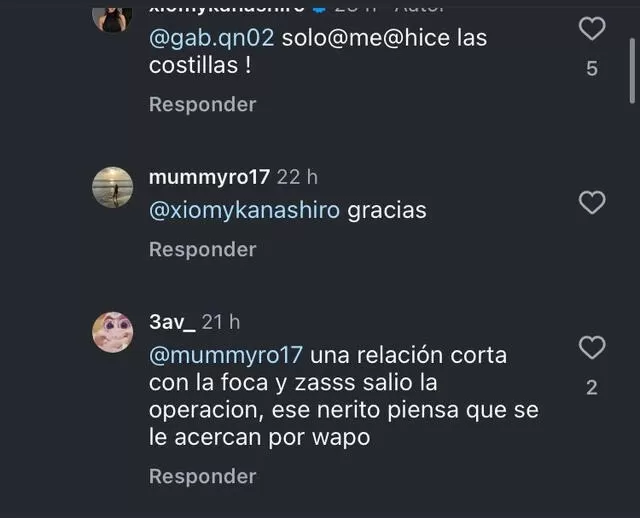Reply to the 'costillas' comment
Image resolution: width=640 pixels, height=518 pixels.
click(202, 104)
